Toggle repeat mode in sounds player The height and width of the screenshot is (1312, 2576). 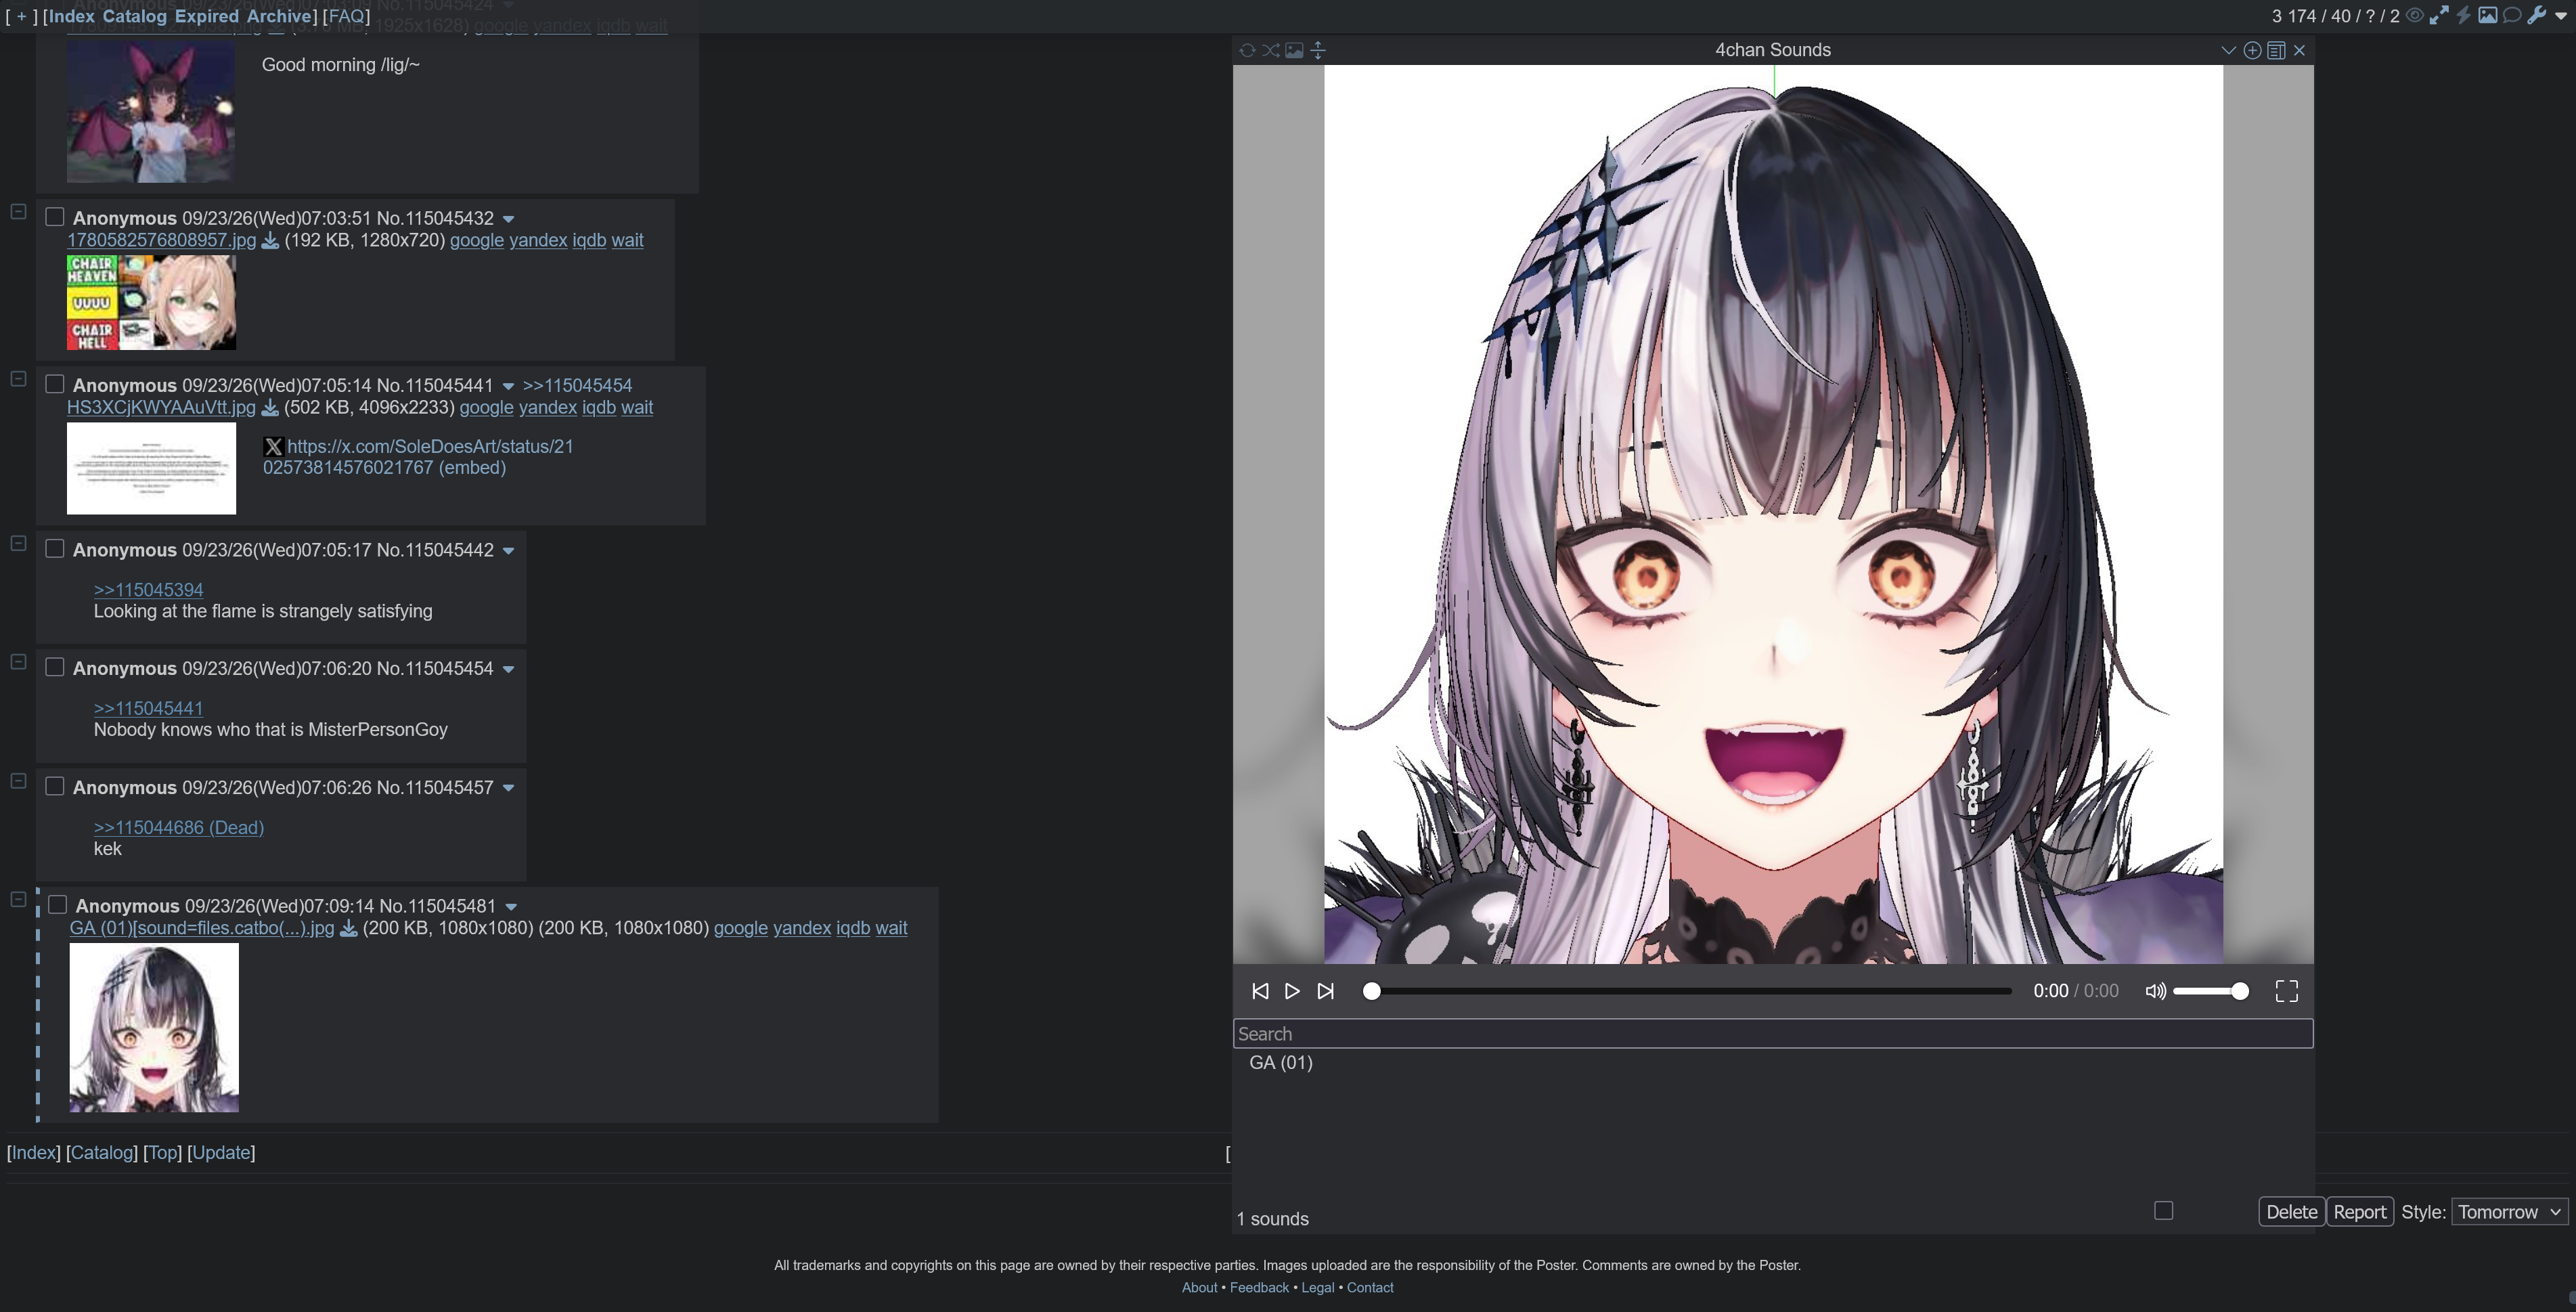point(1247,50)
